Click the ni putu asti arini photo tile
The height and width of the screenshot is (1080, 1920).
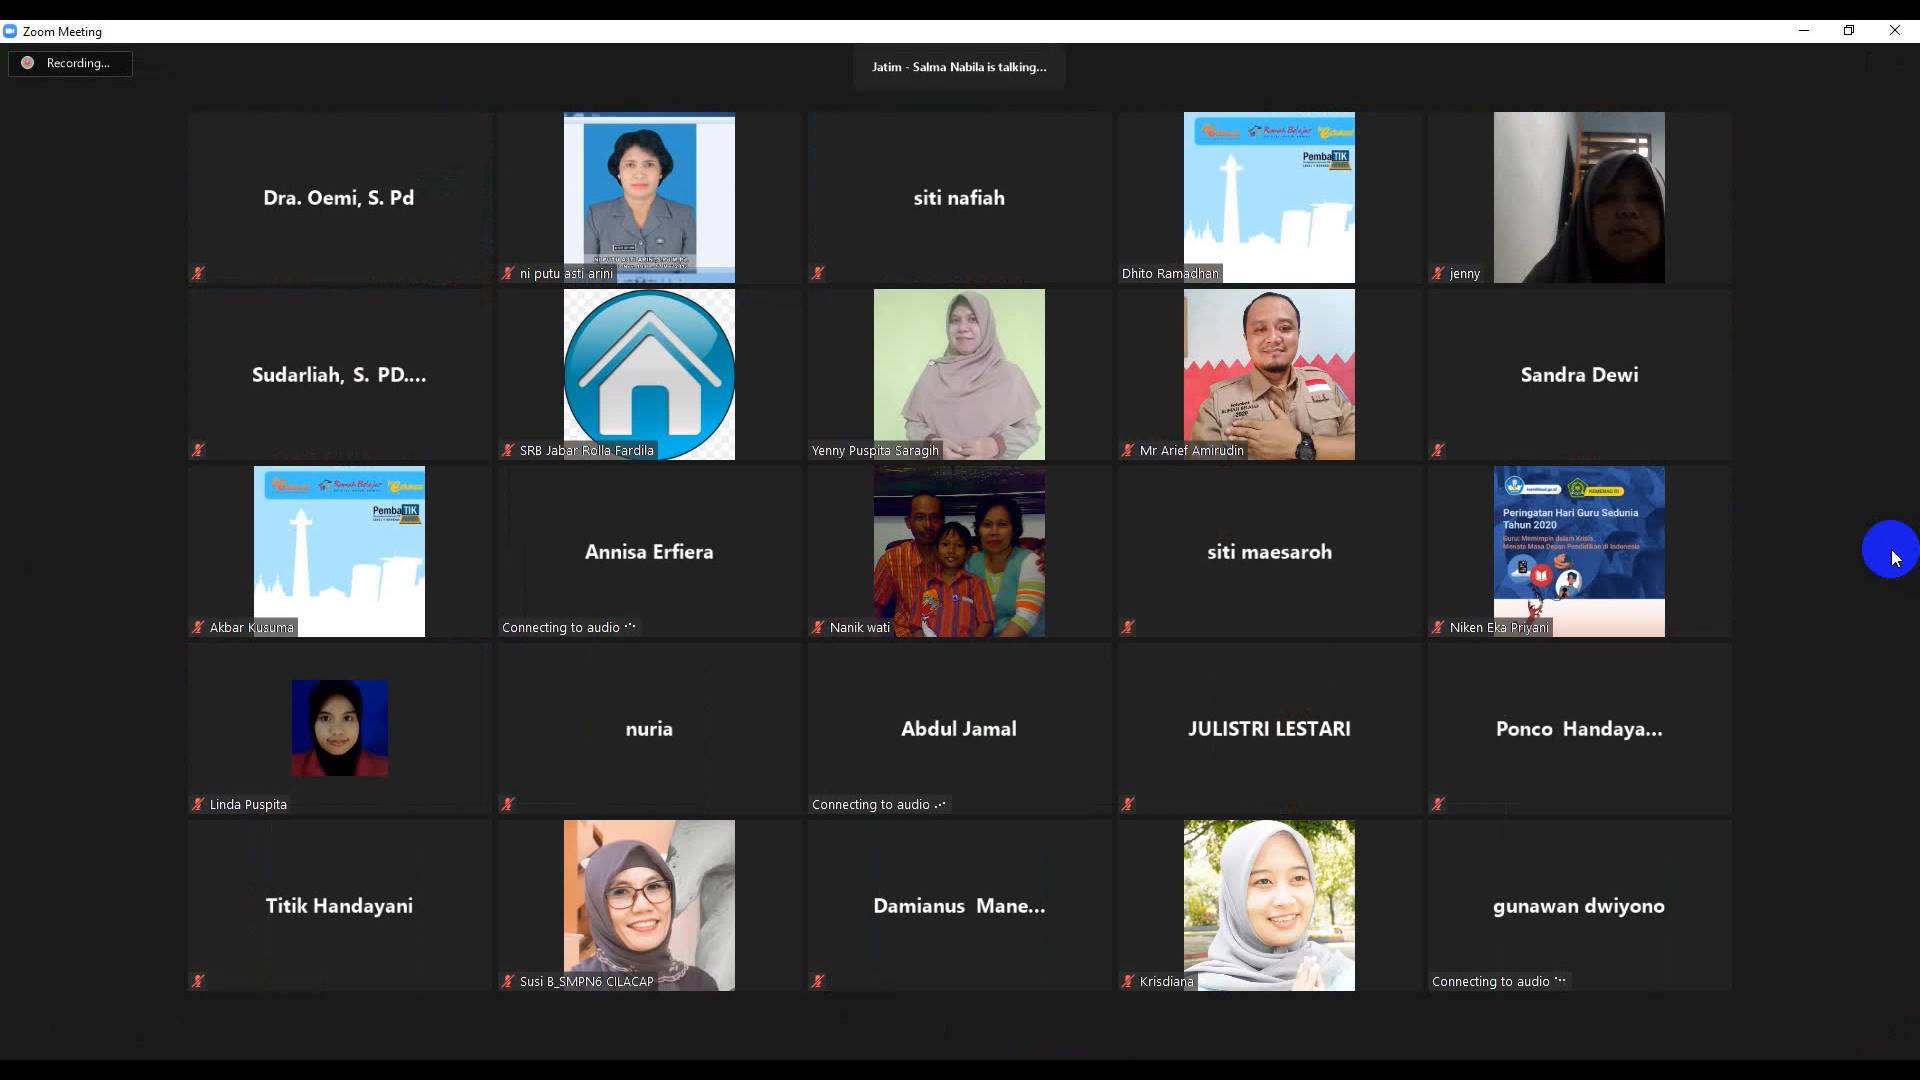pos(649,195)
